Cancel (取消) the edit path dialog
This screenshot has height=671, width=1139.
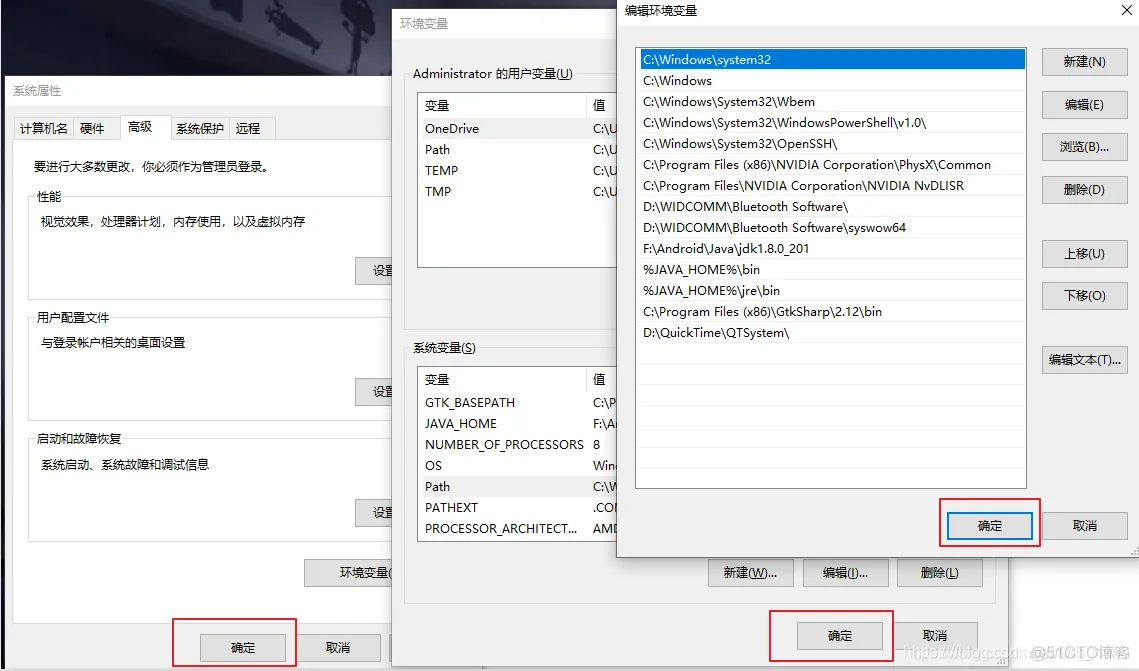point(1084,525)
